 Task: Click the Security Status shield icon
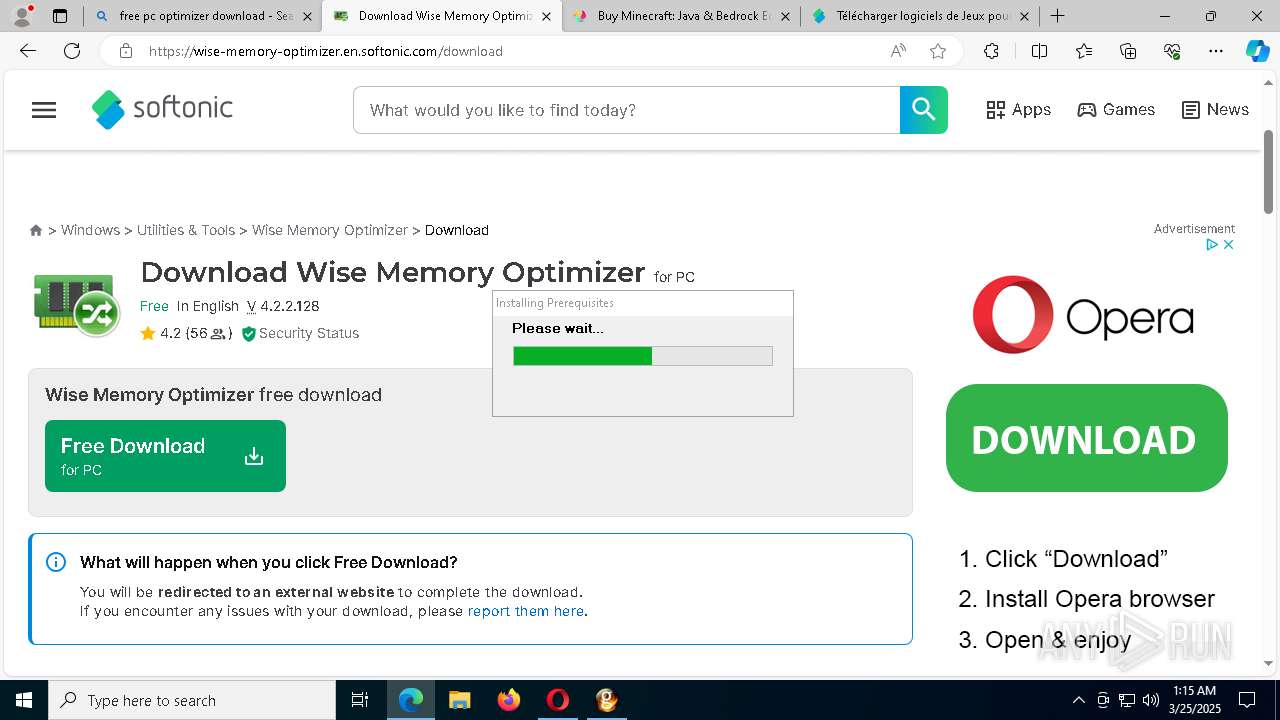[249, 334]
